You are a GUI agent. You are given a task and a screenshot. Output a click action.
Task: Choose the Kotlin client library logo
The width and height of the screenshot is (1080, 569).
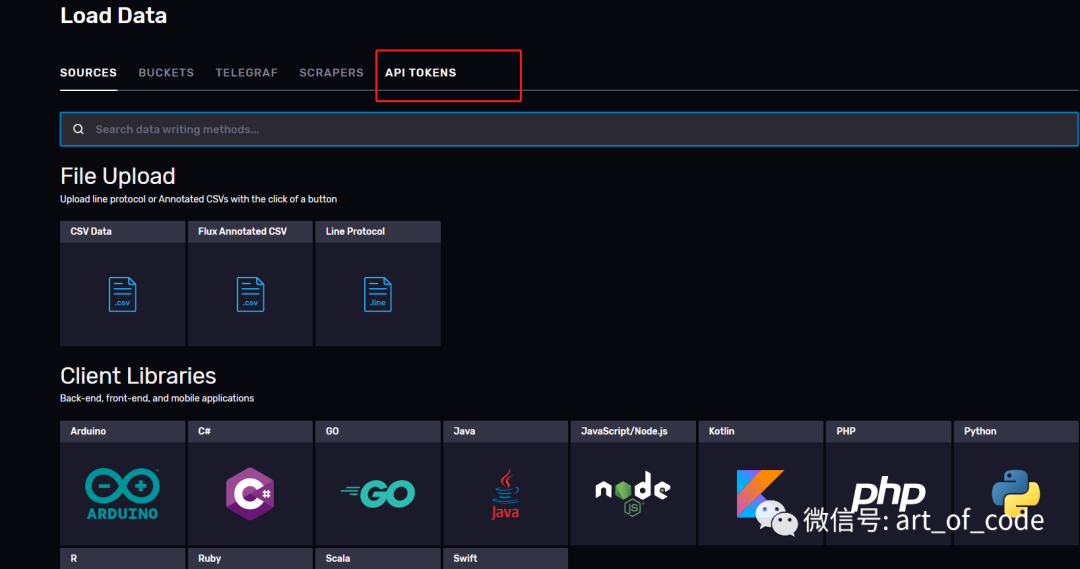(x=760, y=493)
